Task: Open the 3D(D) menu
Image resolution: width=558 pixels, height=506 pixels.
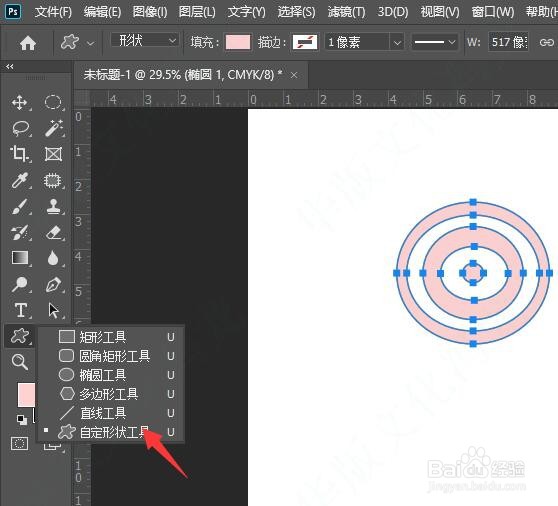Action: pos(393,12)
